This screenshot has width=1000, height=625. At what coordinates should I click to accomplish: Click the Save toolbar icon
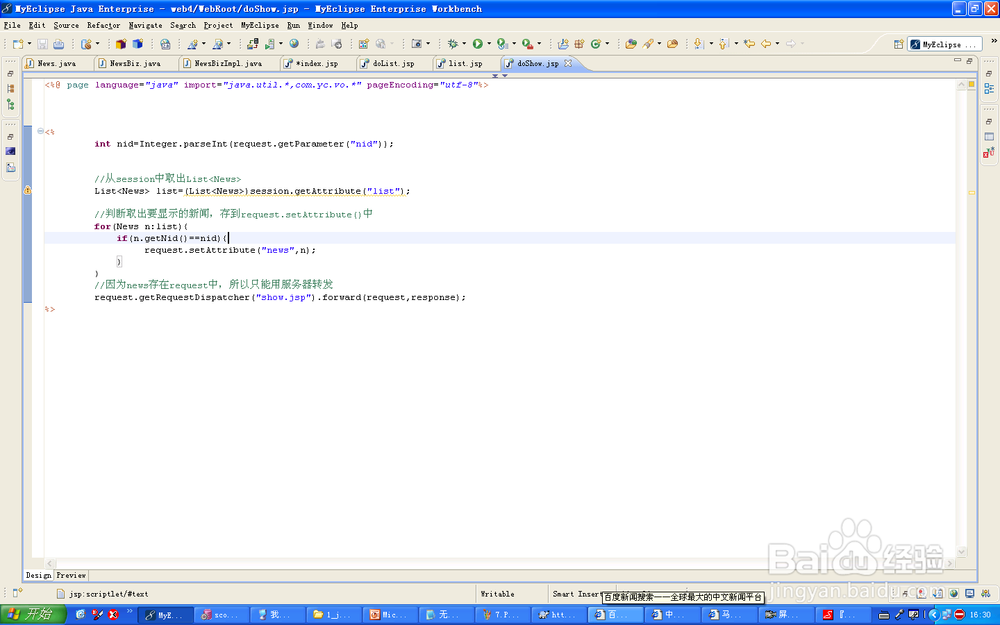(x=42, y=44)
